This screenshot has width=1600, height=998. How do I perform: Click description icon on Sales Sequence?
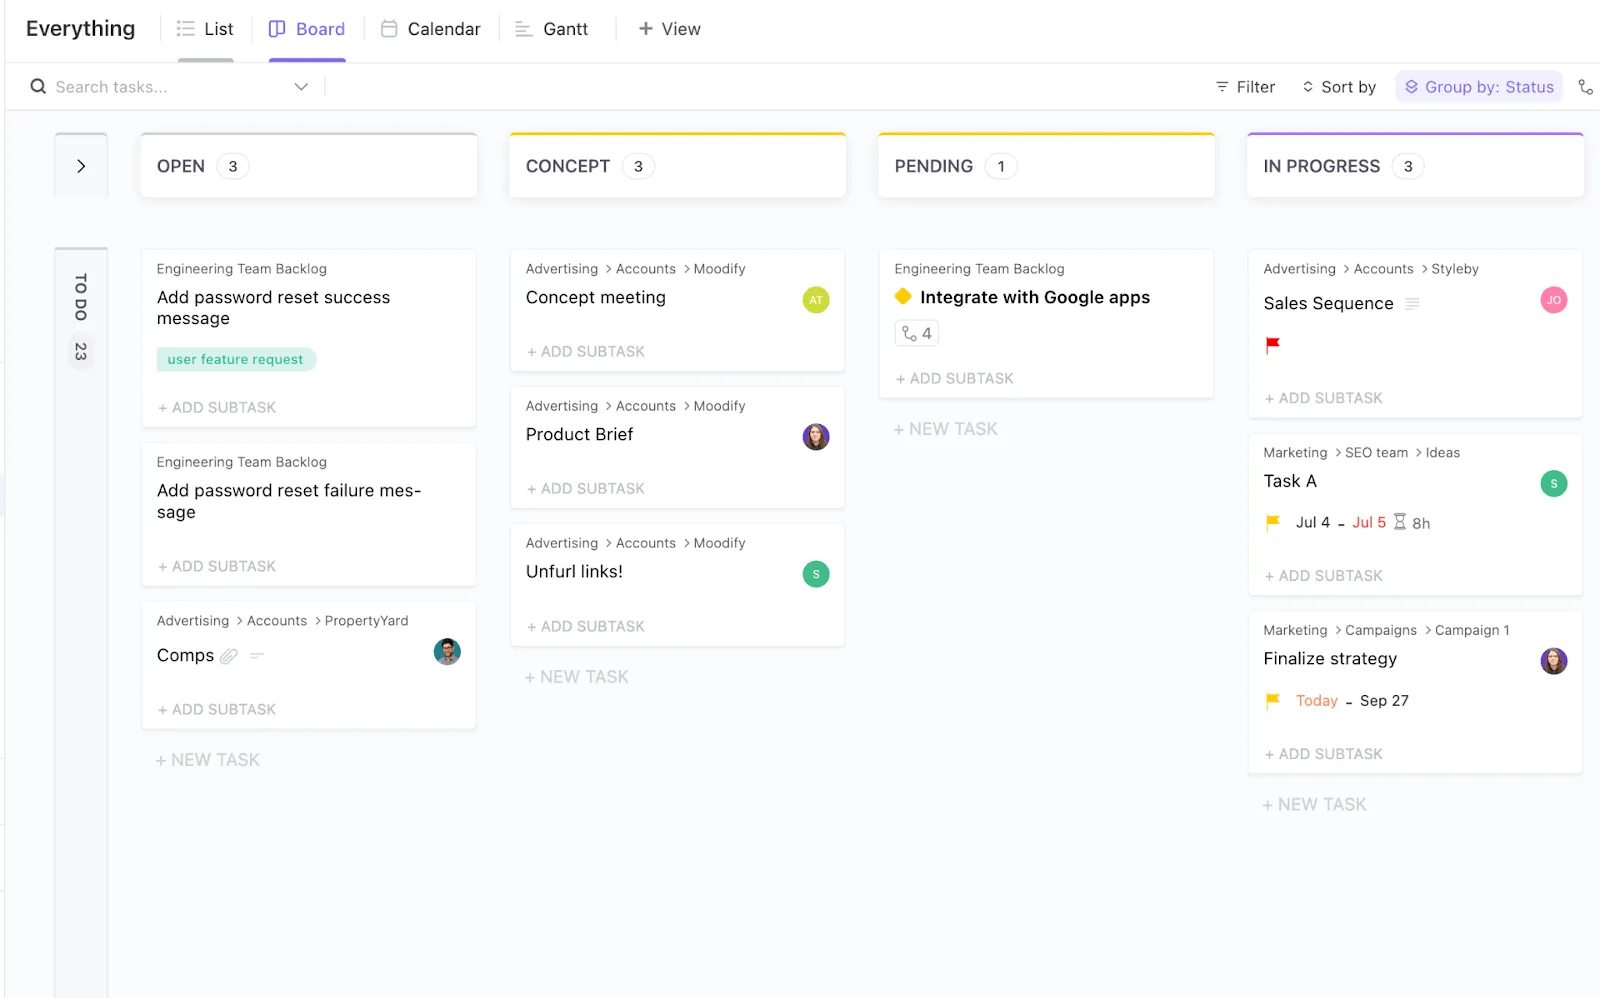pos(1412,303)
